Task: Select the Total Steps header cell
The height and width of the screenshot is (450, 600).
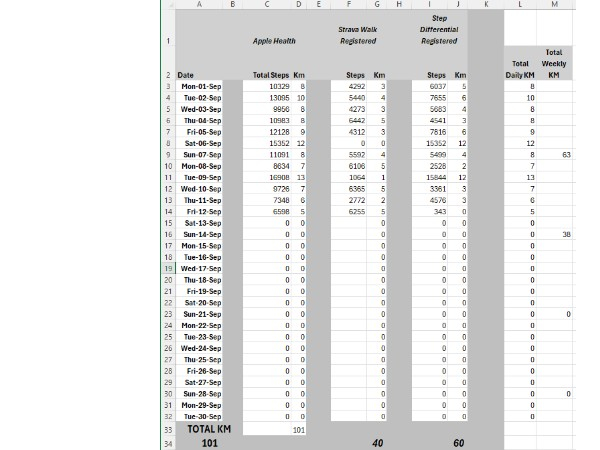Action: pos(270,75)
